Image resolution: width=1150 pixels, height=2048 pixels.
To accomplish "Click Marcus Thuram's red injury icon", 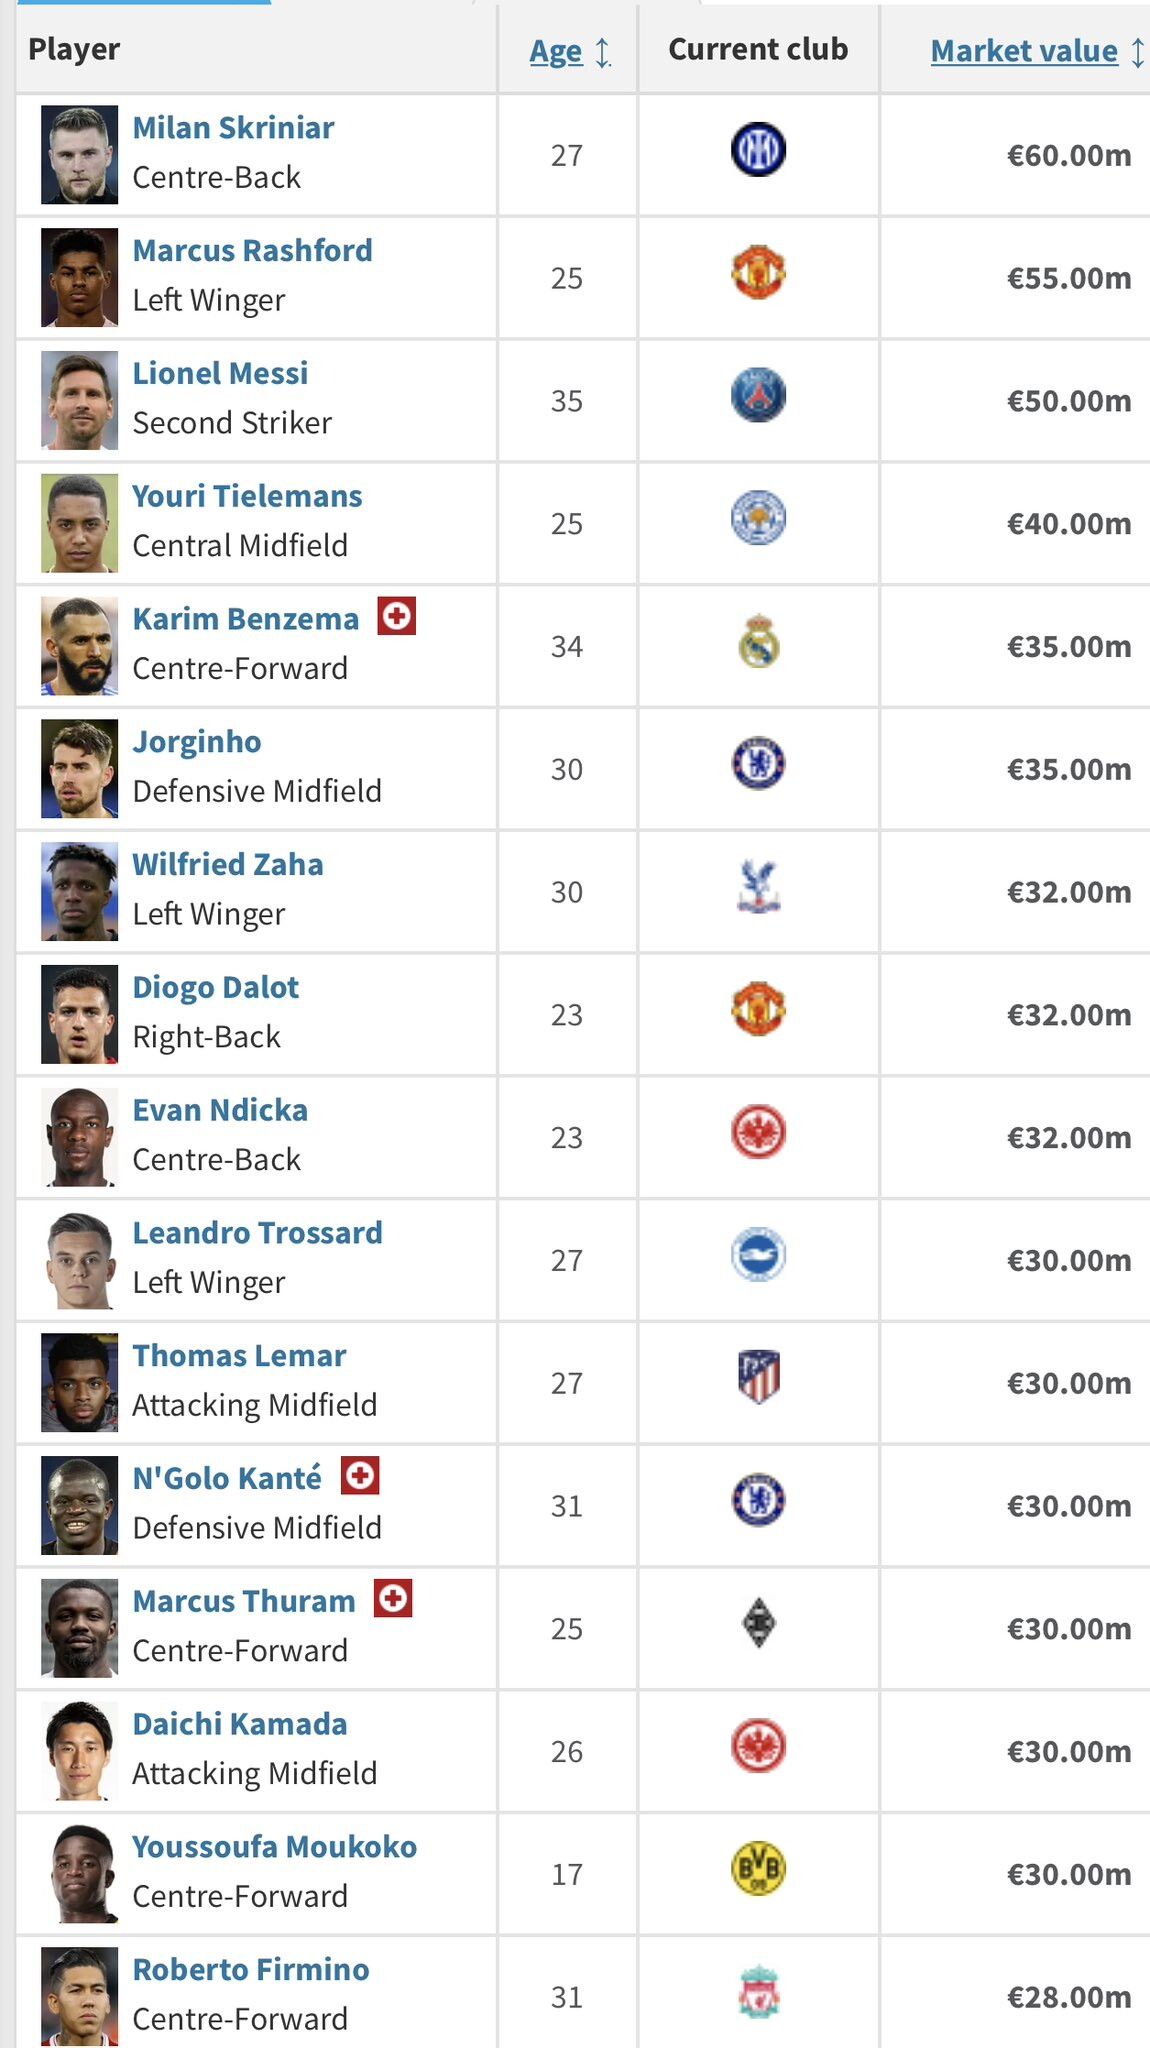I will point(393,1598).
